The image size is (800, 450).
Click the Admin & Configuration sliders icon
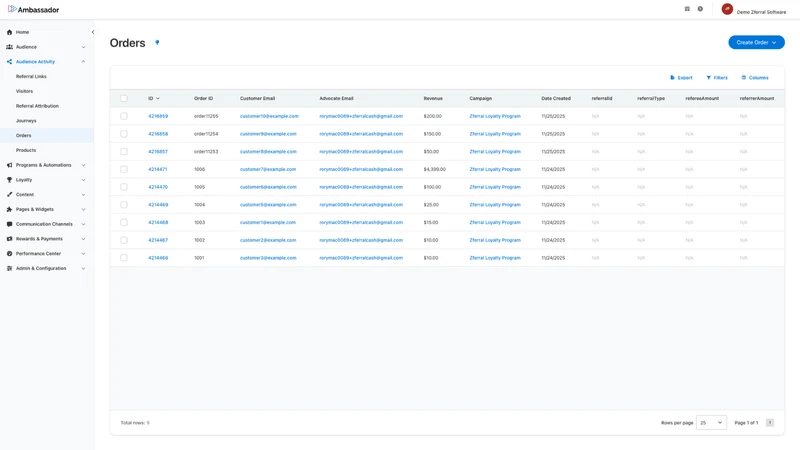point(9,269)
